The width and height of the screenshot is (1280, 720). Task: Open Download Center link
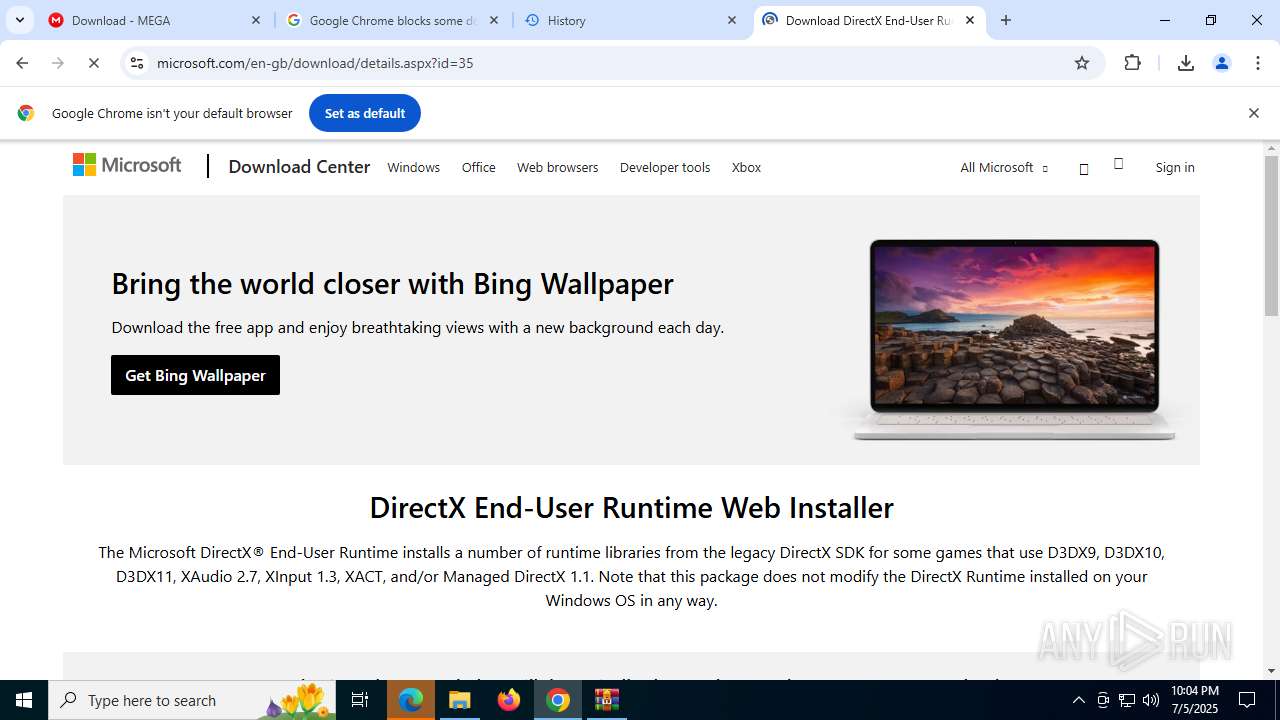(x=299, y=167)
